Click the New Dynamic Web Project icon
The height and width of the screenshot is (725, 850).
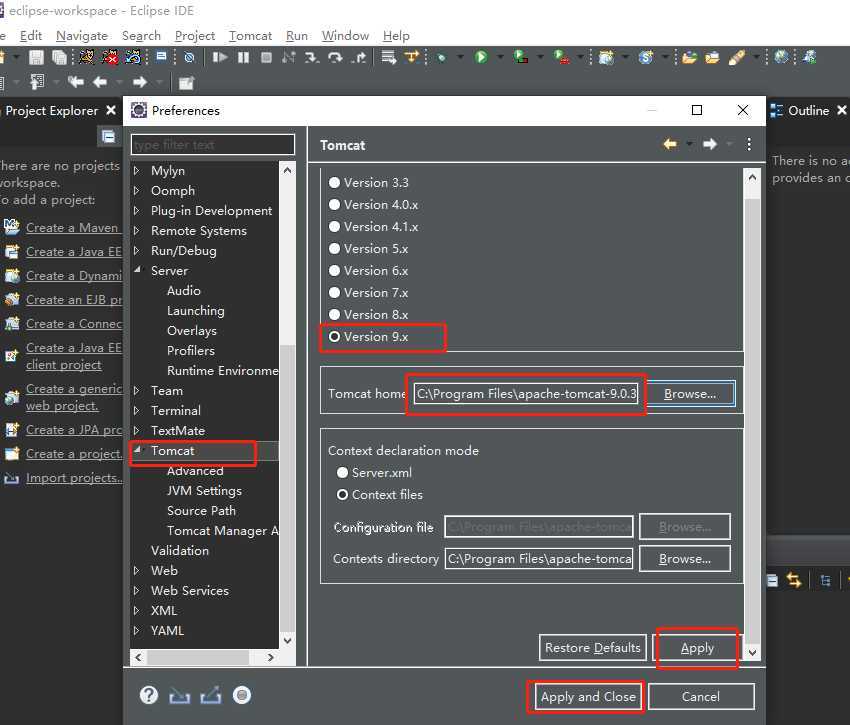pos(606,56)
